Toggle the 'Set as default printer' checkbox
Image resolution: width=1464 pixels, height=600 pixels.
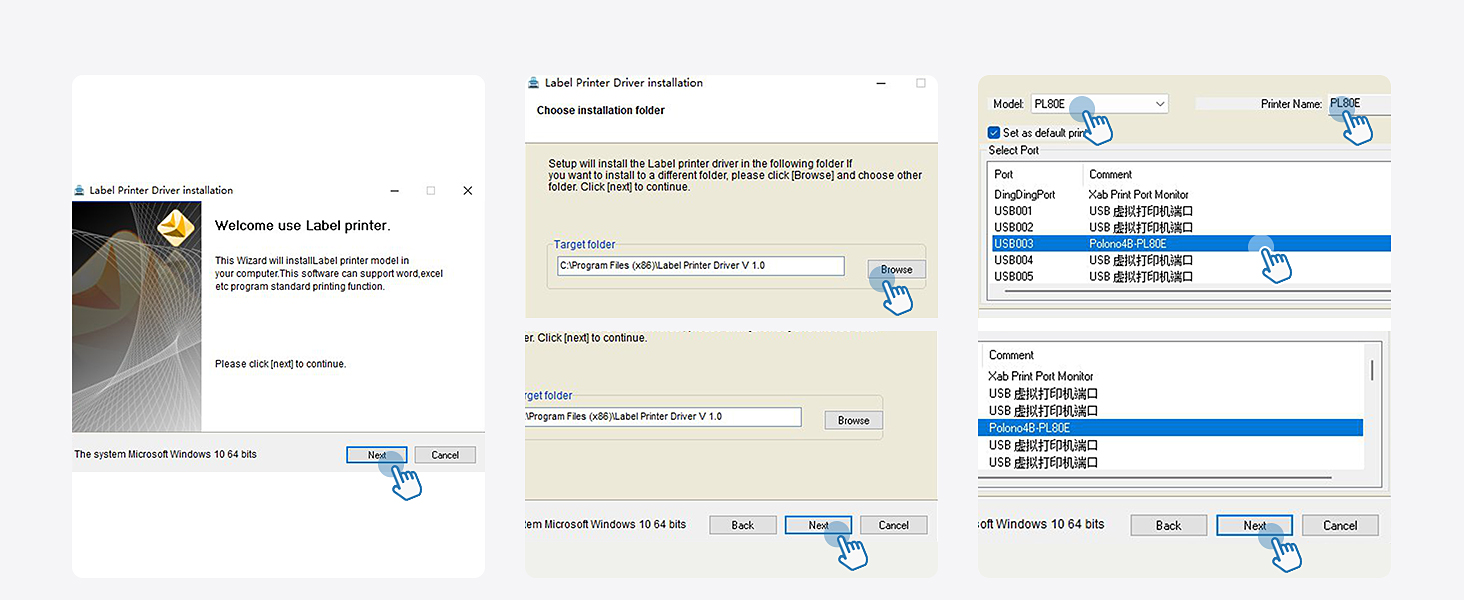(x=994, y=132)
